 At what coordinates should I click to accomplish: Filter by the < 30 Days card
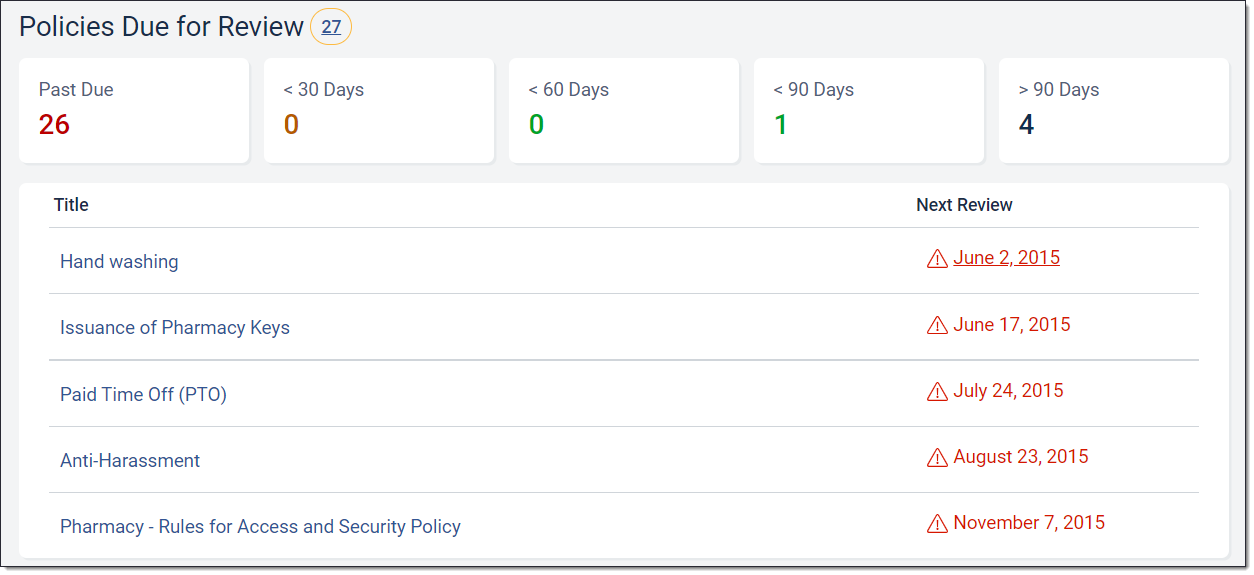point(378,110)
